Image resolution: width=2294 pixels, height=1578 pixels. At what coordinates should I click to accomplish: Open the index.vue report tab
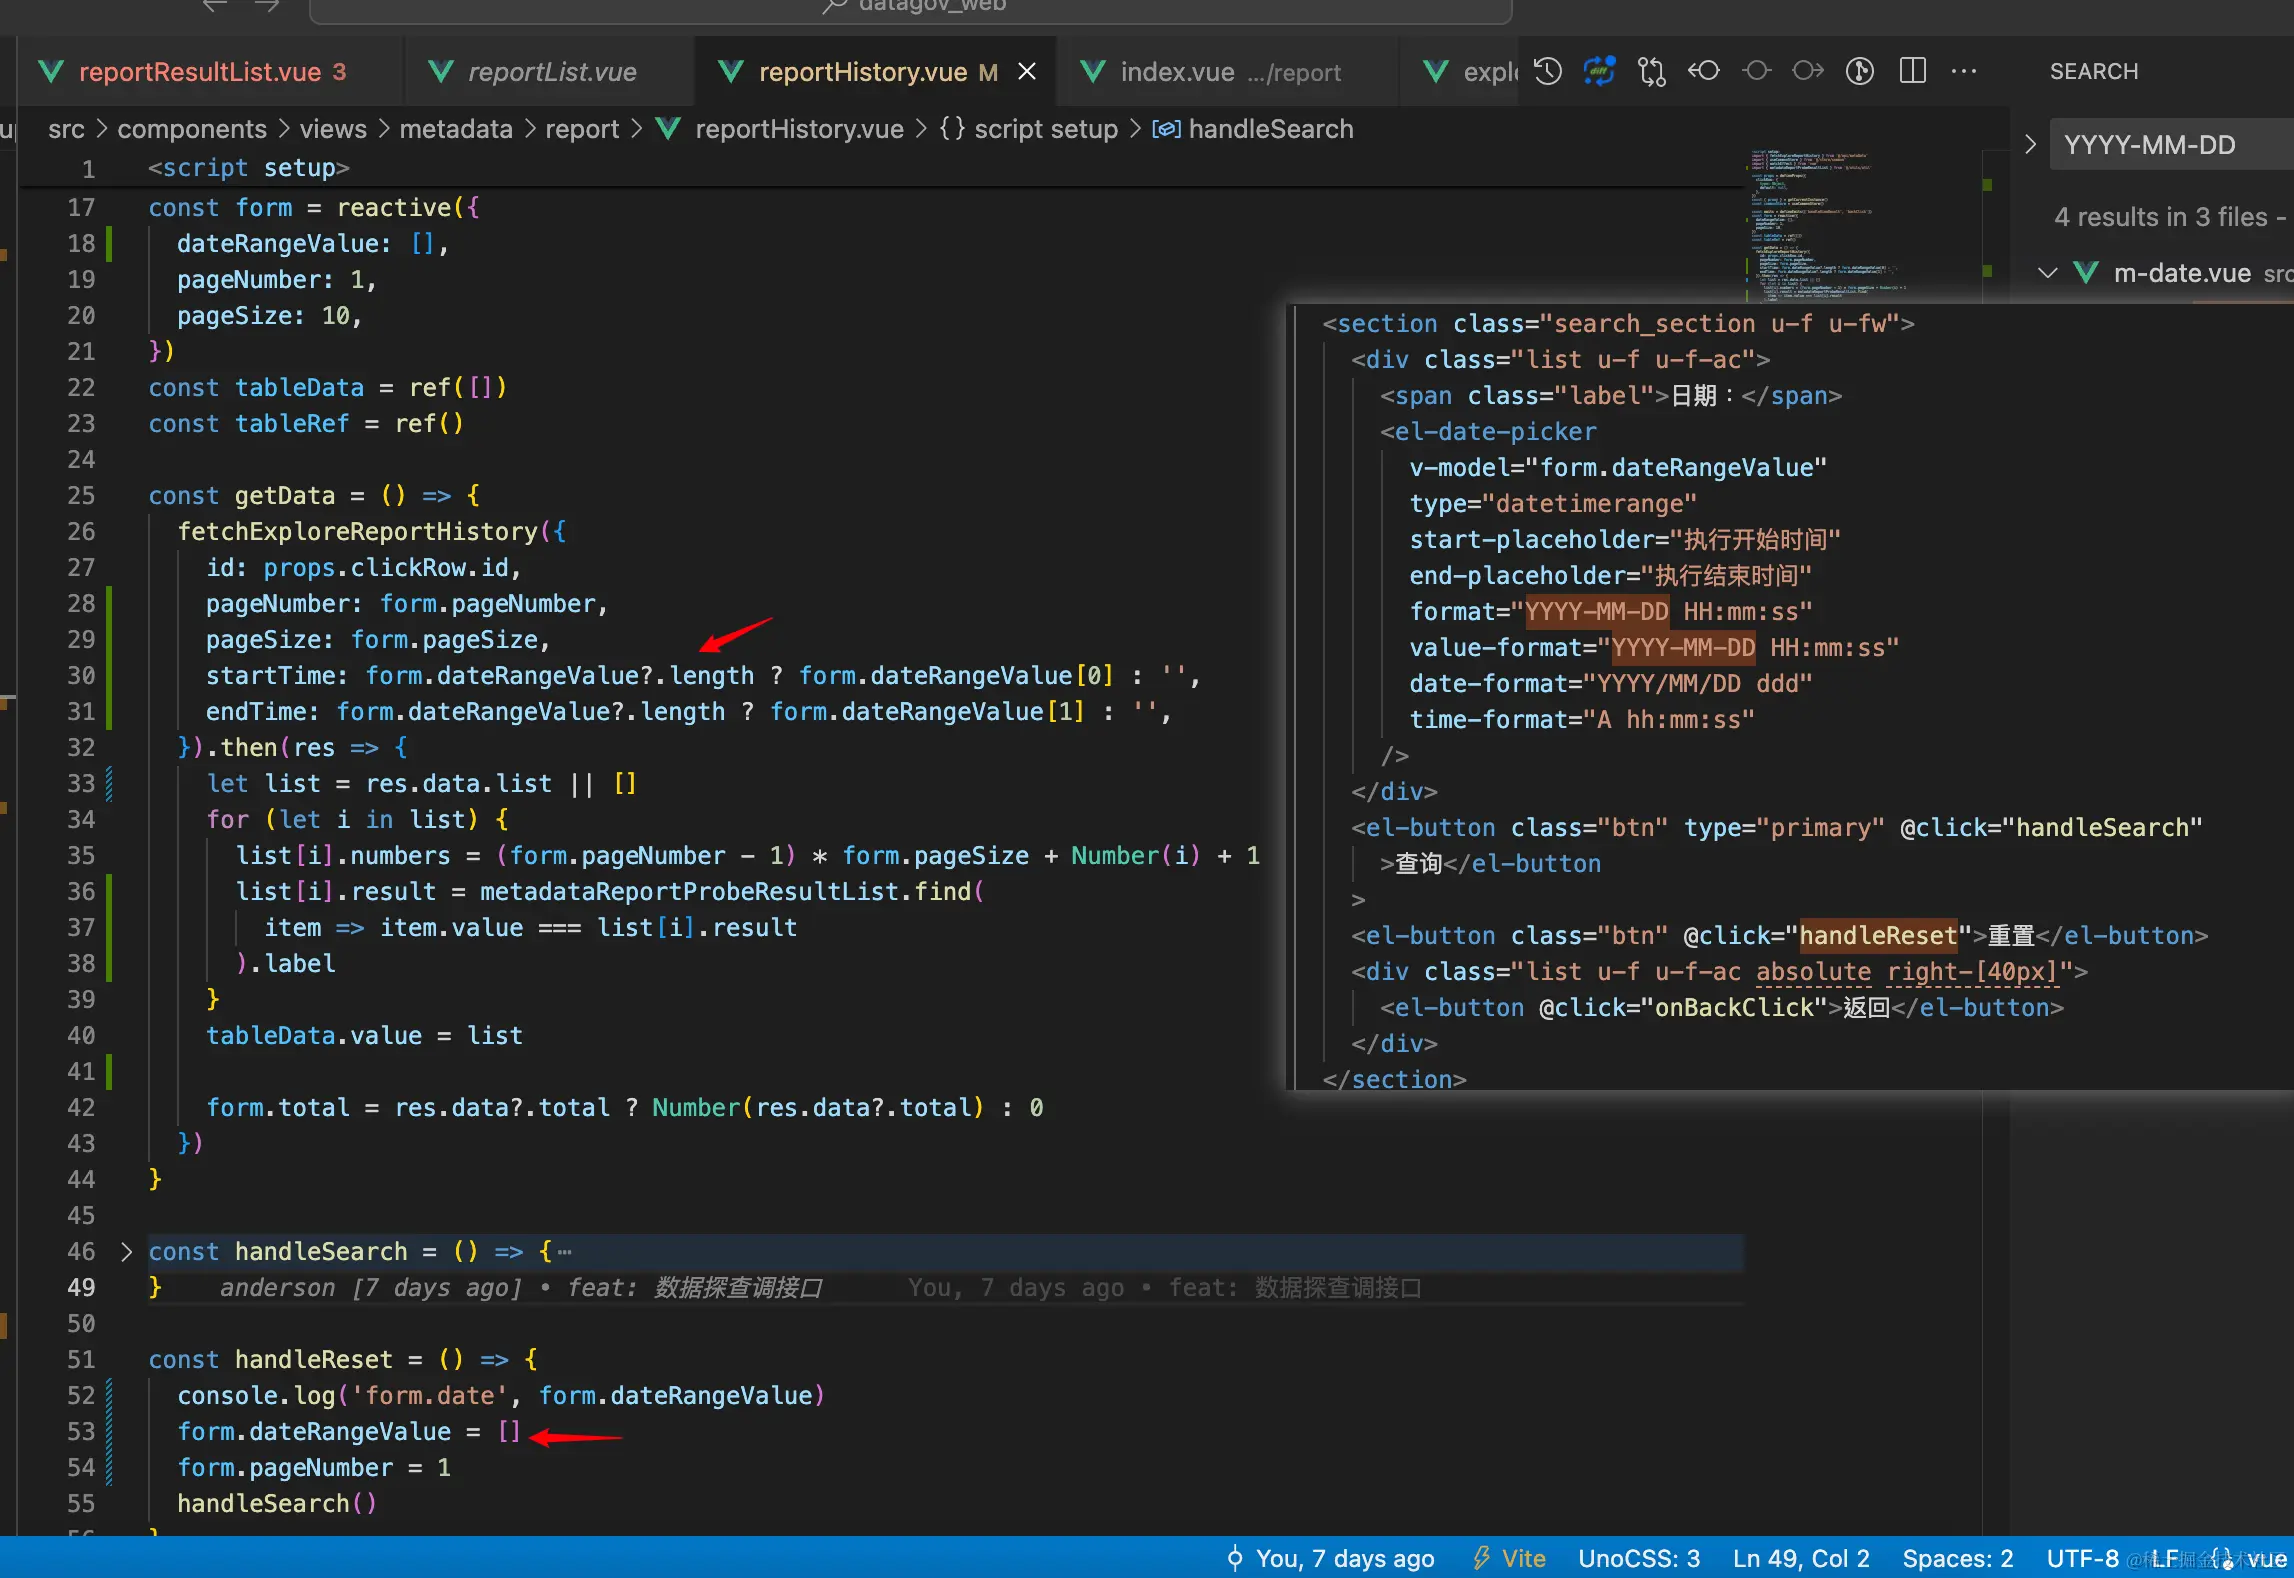pyautogui.click(x=1177, y=72)
